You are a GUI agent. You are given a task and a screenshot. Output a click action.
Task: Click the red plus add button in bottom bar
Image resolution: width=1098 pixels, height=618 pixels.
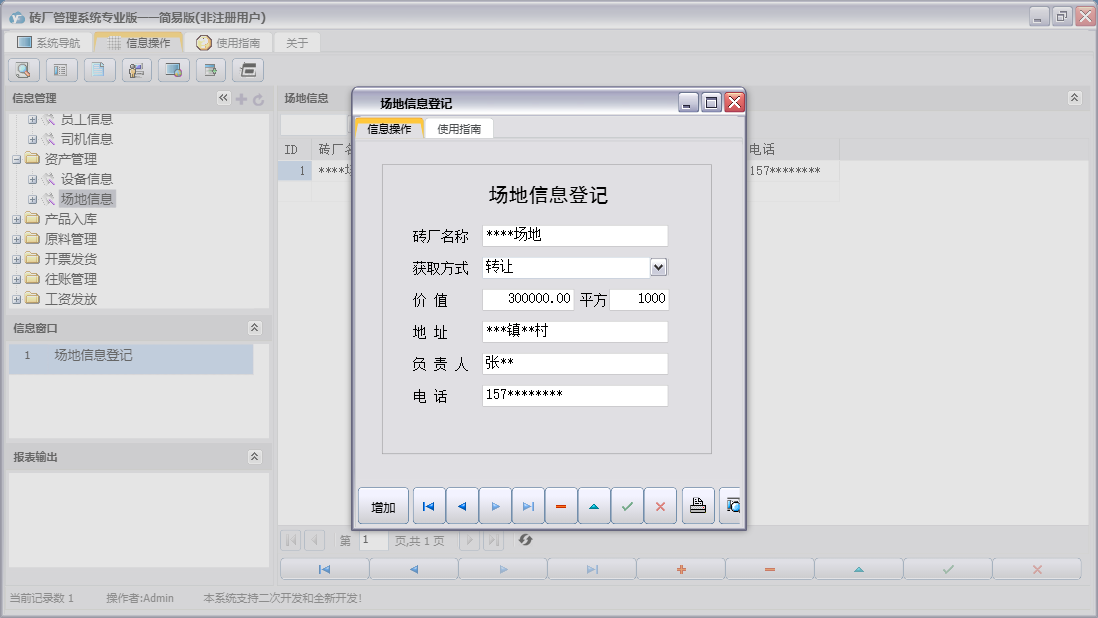(681, 569)
